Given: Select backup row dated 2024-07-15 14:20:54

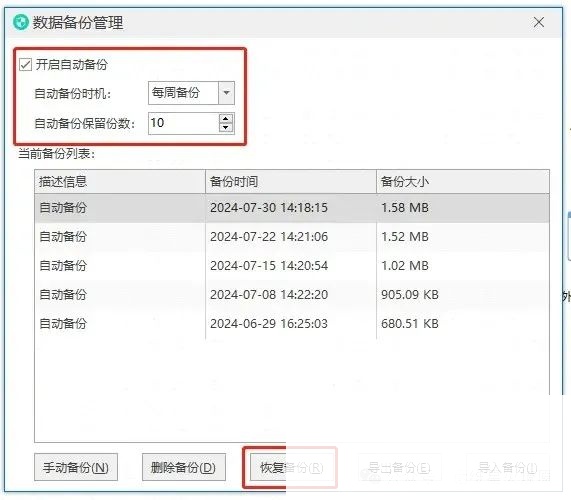Looking at the screenshot, I should tap(292, 266).
